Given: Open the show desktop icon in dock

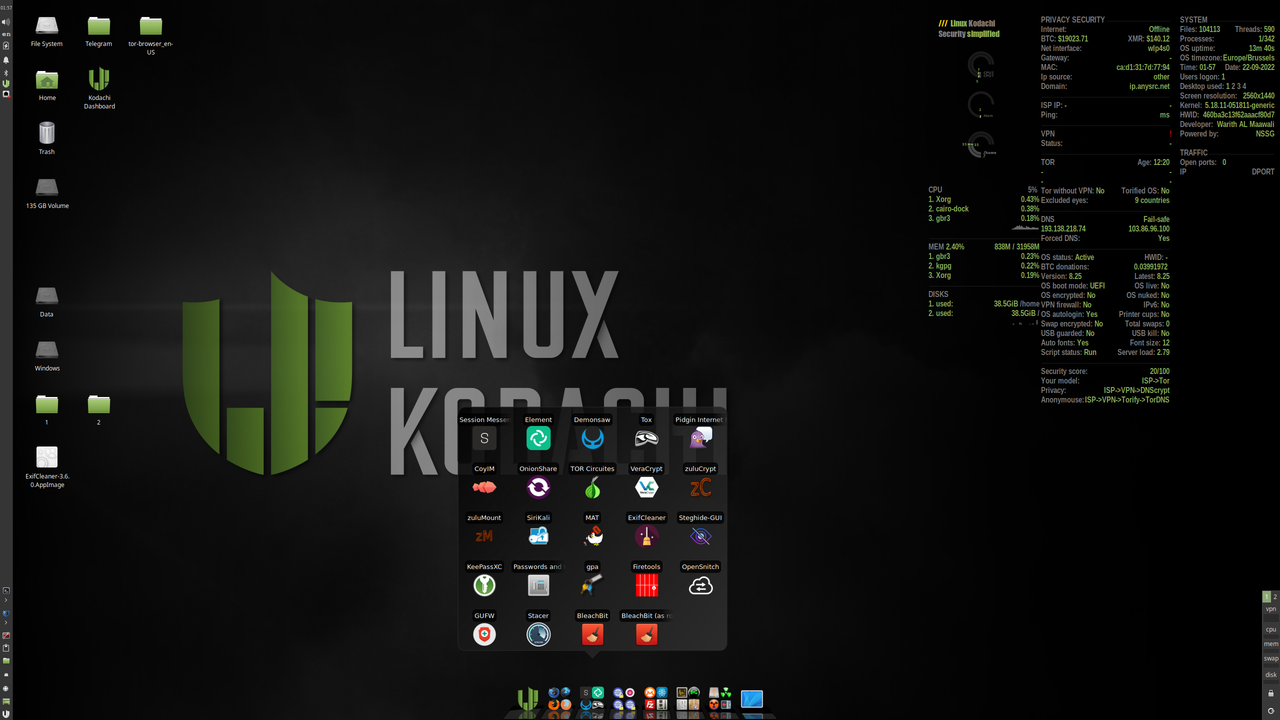Looking at the screenshot, I should point(751,698).
